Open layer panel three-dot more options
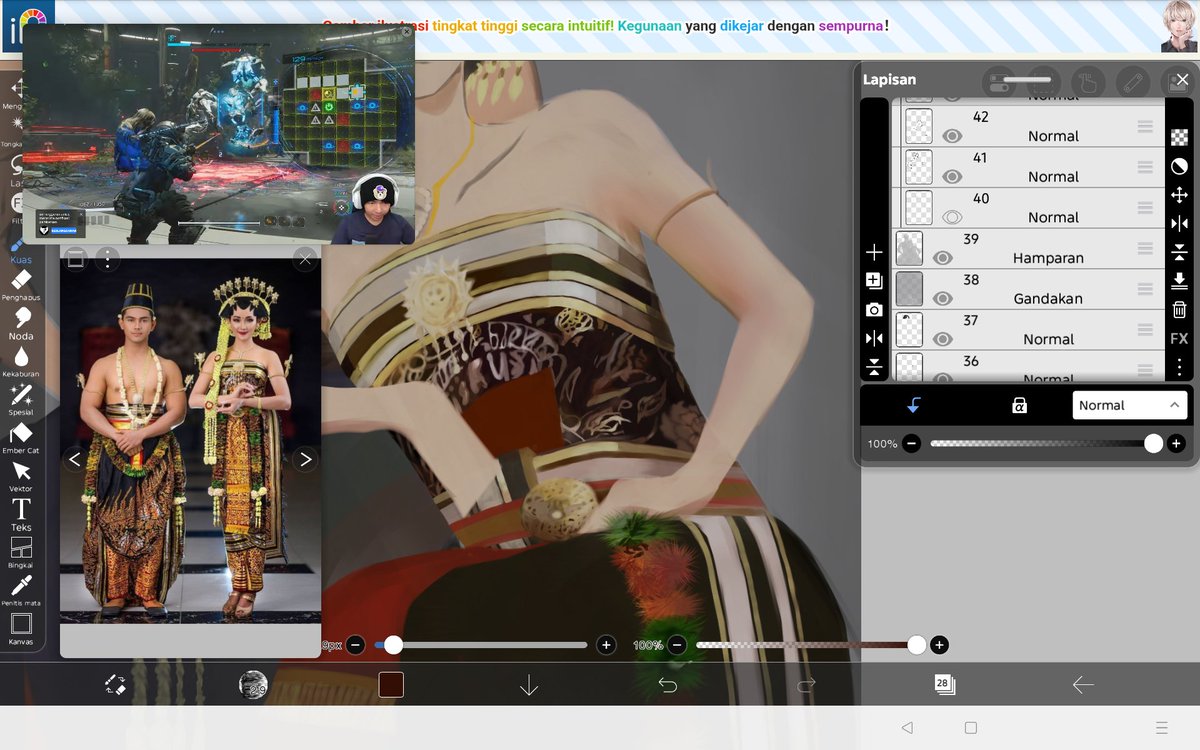 coord(1179,367)
